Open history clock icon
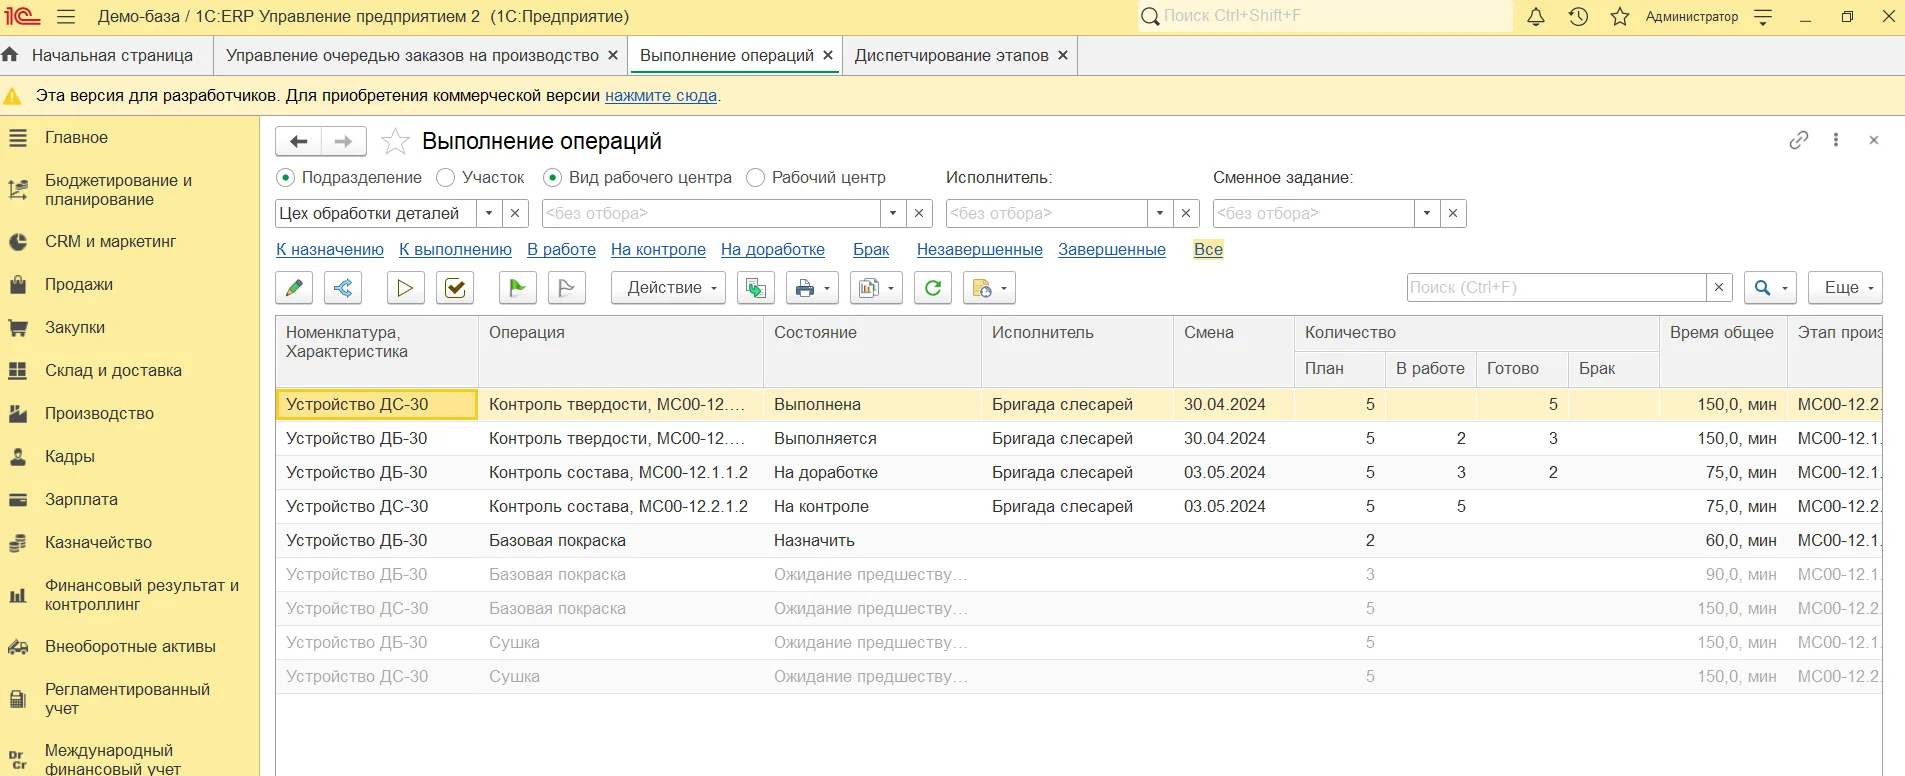The width and height of the screenshot is (1905, 776). click(x=1578, y=17)
